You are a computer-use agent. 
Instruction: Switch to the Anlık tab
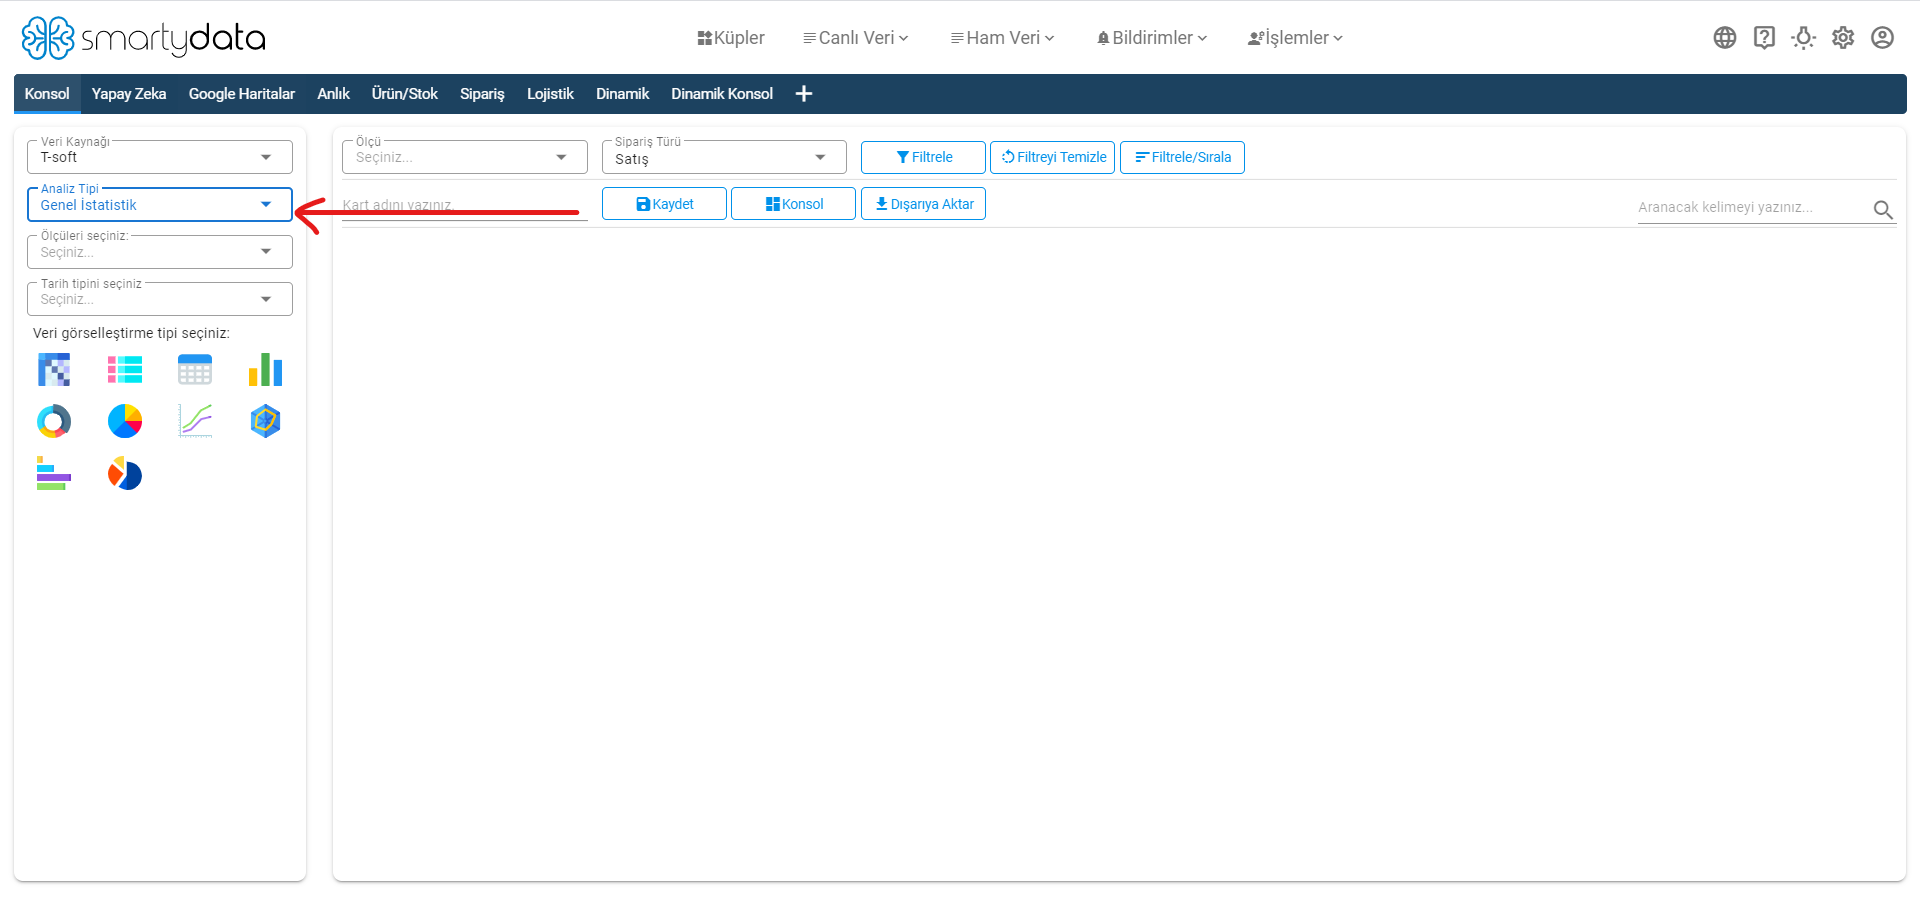[333, 94]
